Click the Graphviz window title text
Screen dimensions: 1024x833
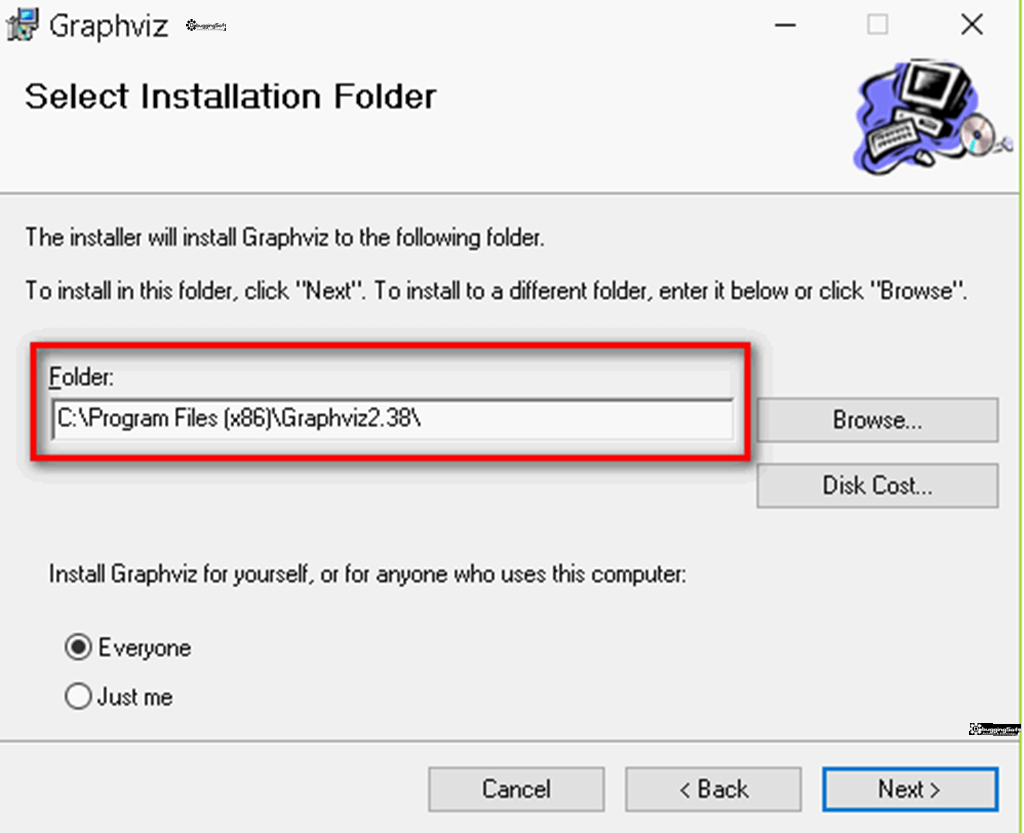tap(108, 26)
